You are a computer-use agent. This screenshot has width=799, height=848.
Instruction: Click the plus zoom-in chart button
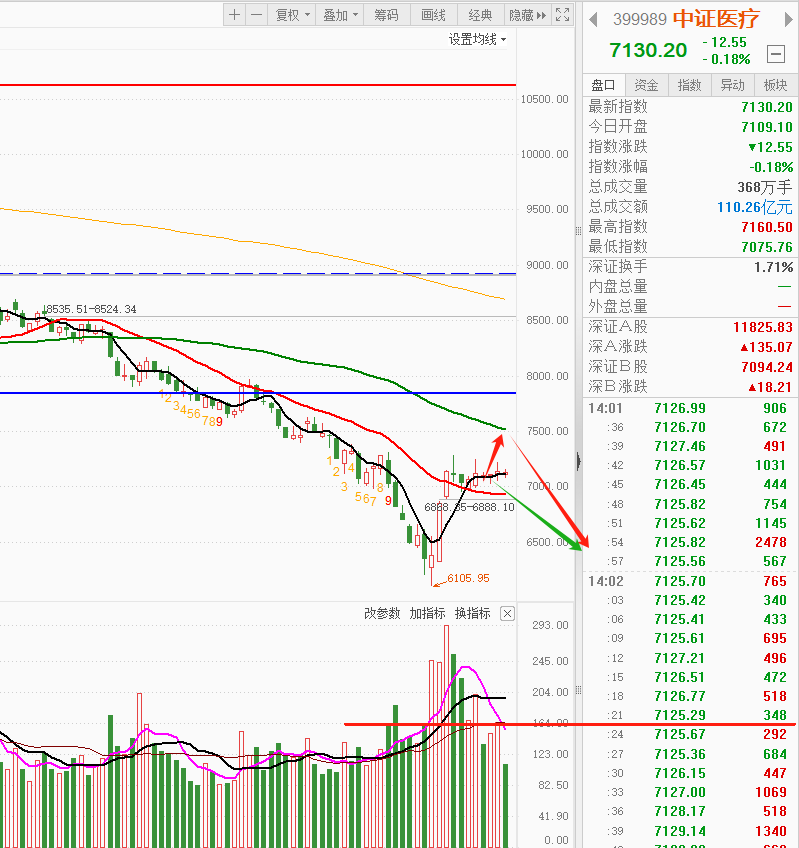[234, 15]
